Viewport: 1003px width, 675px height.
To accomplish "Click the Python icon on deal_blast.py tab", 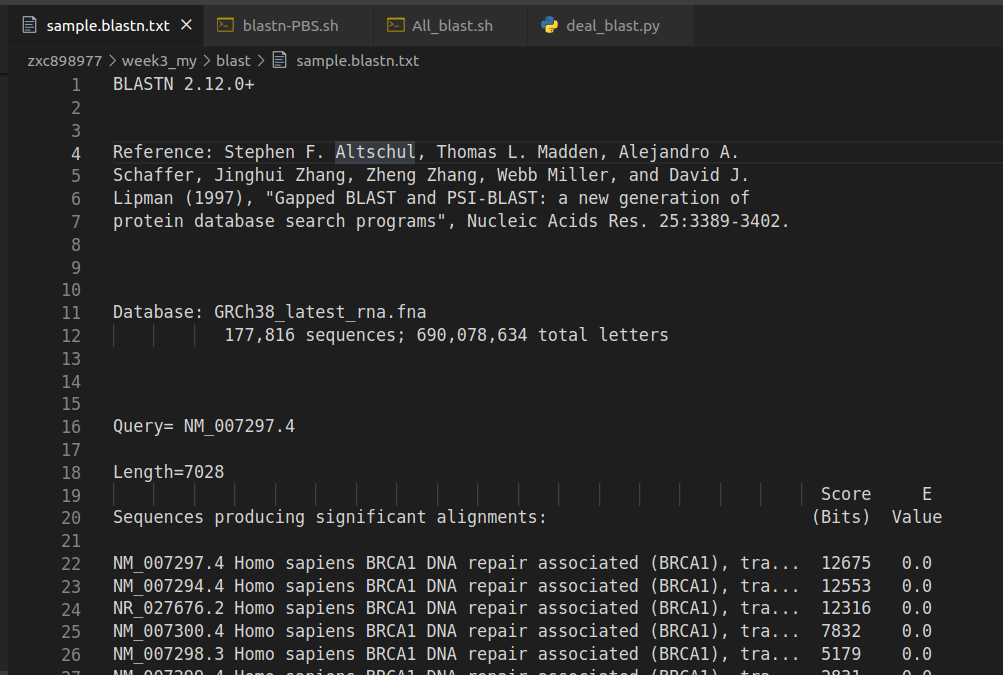I will pos(550,26).
